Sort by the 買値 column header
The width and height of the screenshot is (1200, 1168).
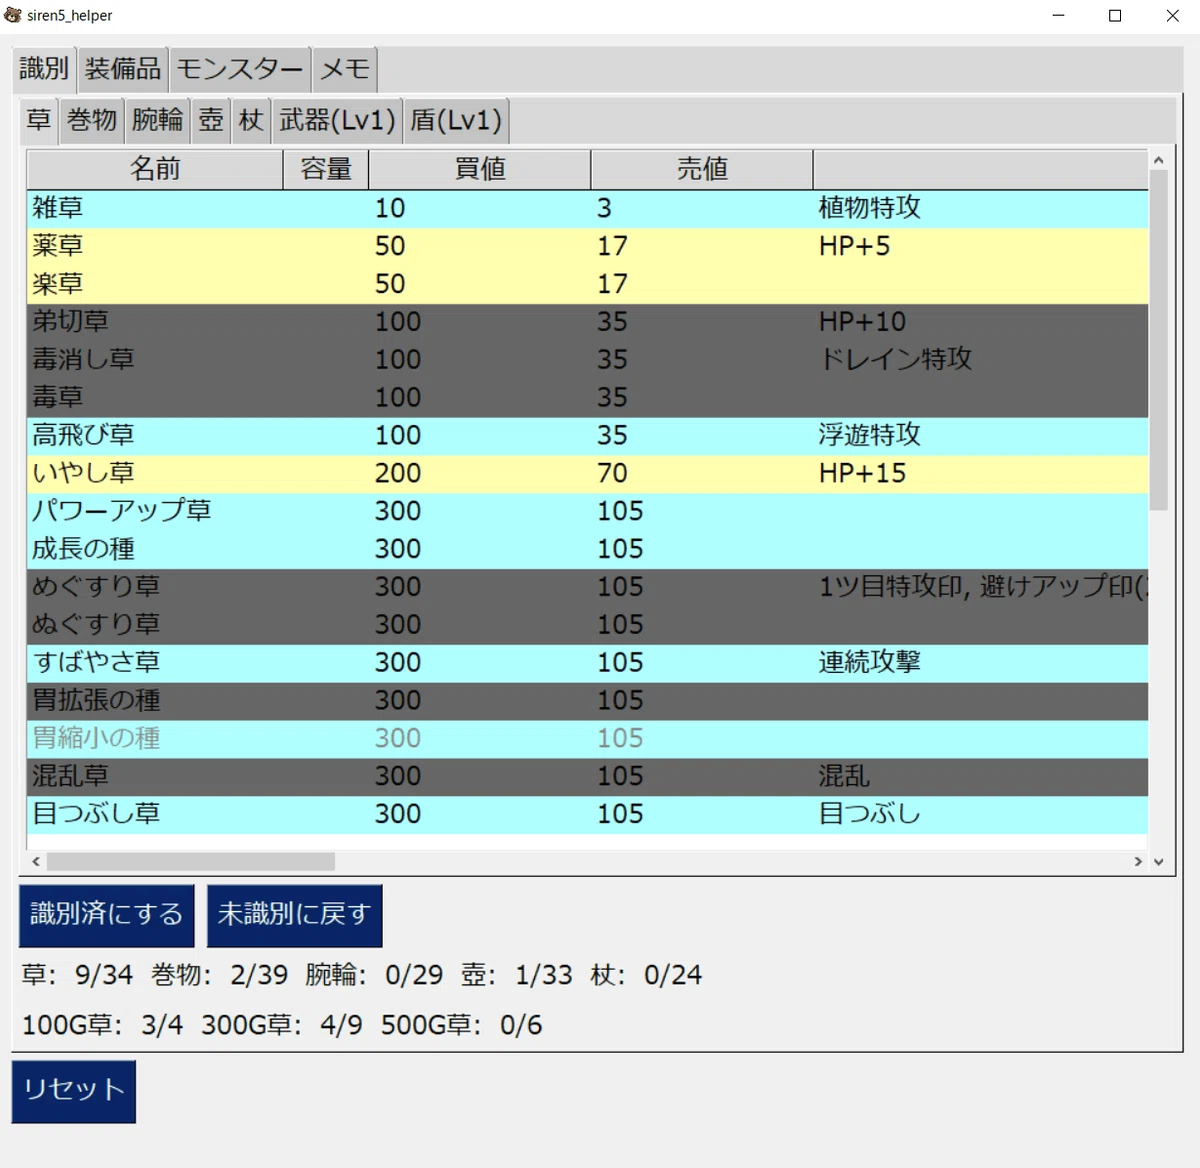480,169
